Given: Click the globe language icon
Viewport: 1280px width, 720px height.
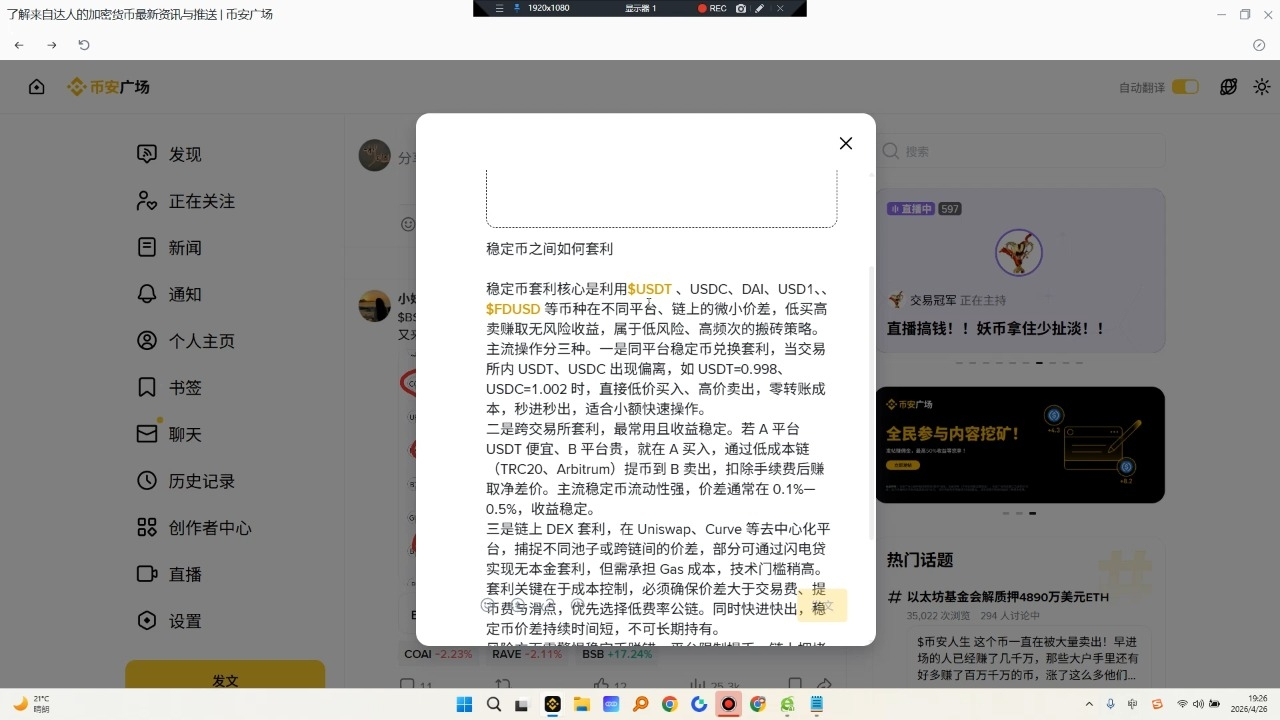Looking at the screenshot, I should tap(1229, 87).
